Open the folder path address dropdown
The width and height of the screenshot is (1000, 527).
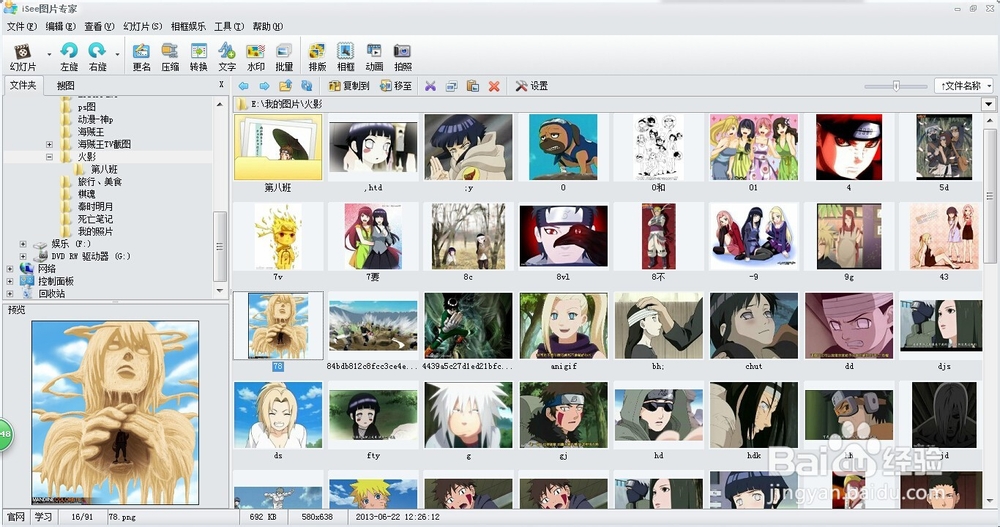pos(989,104)
